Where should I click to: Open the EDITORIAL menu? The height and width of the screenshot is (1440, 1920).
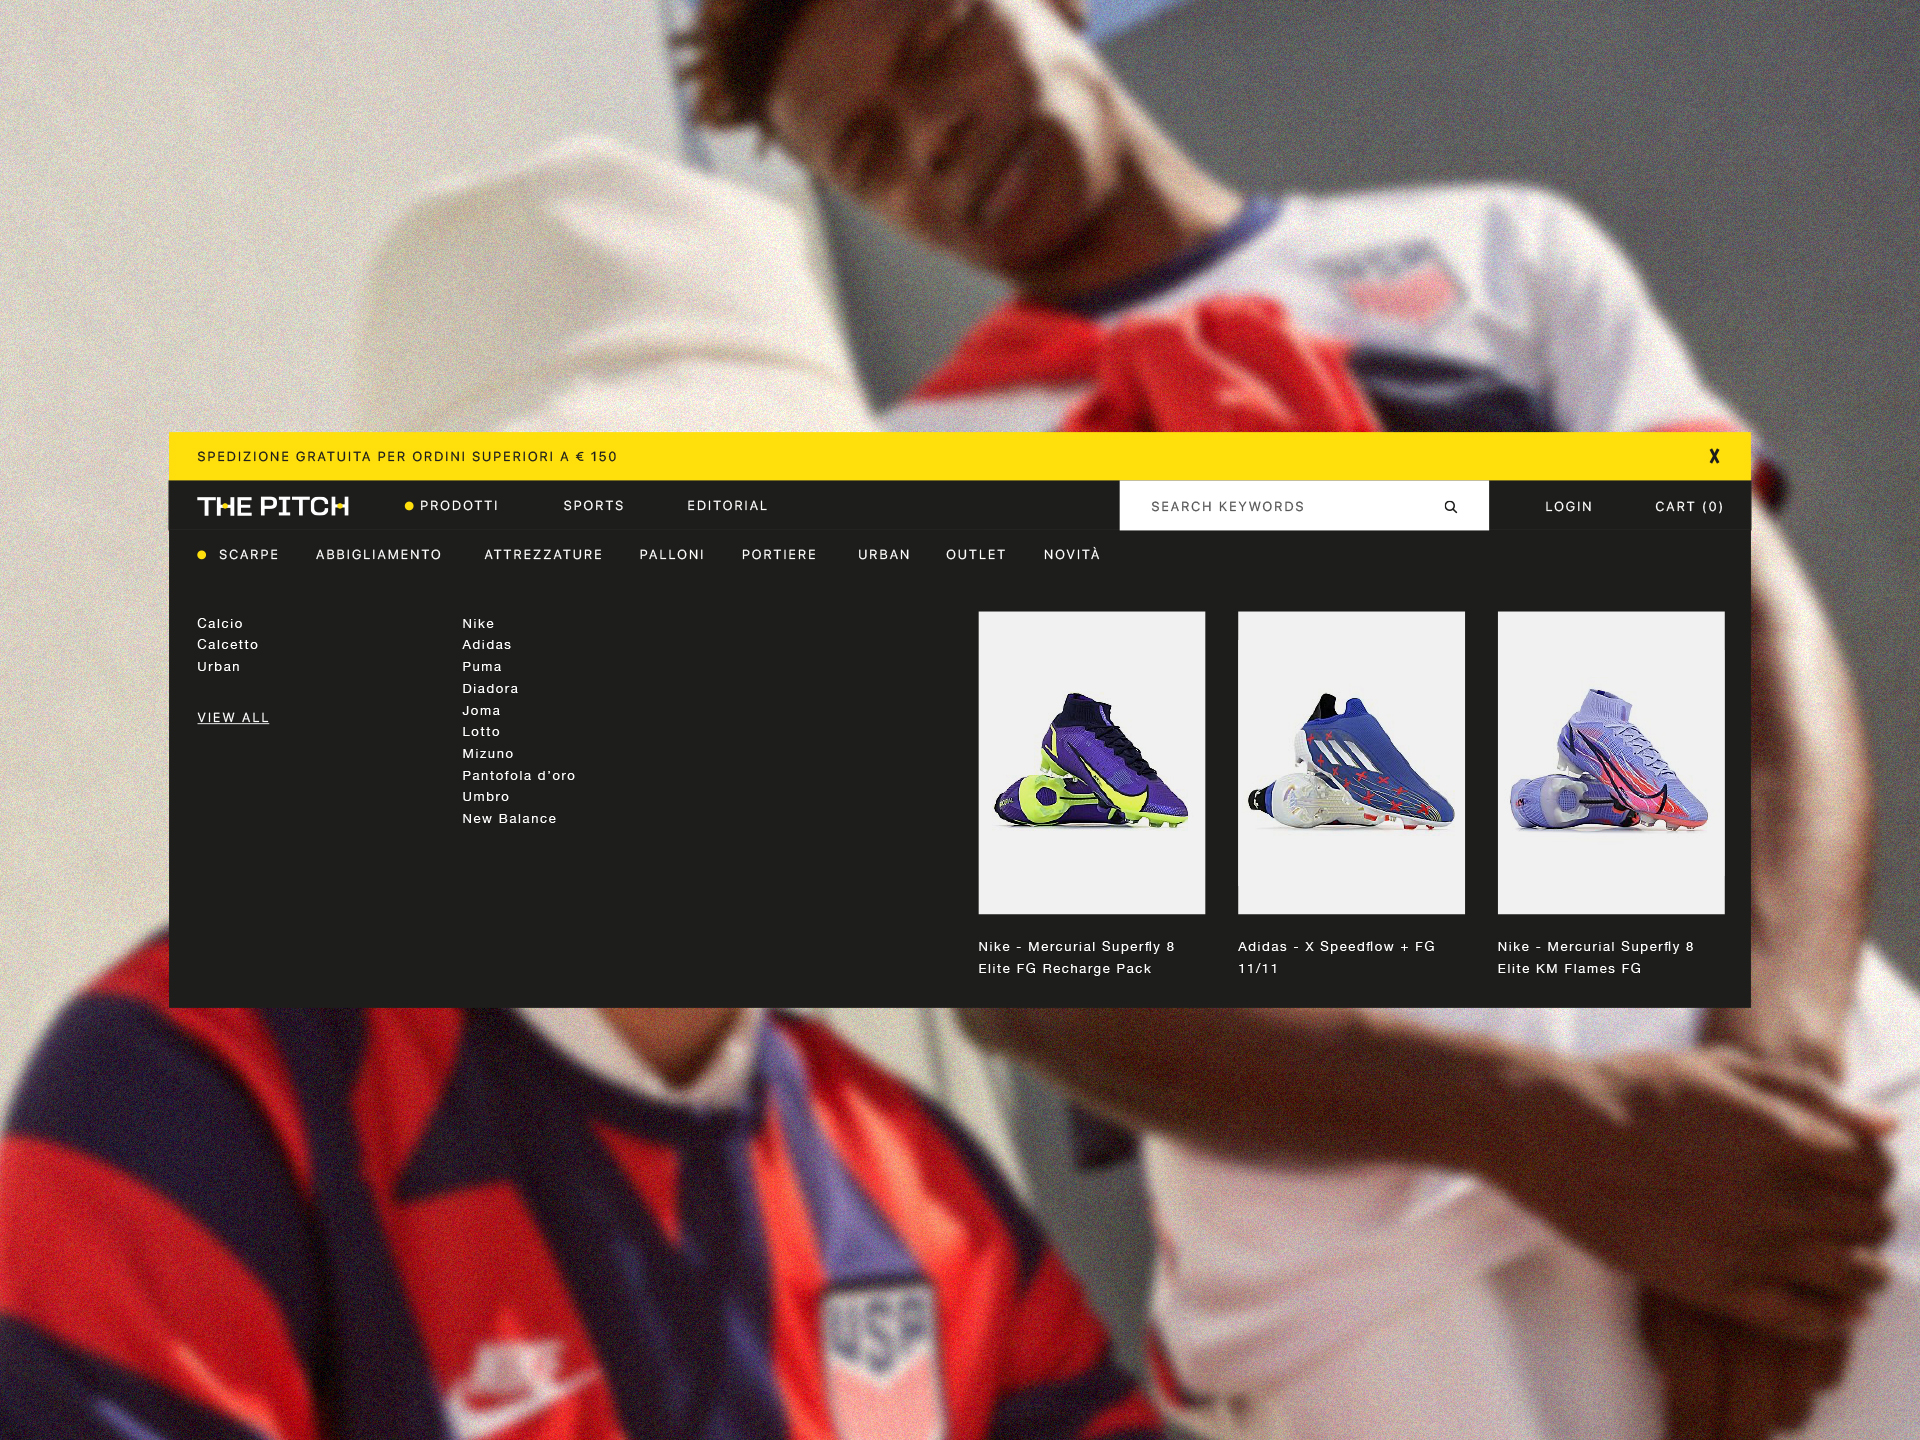click(727, 506)
